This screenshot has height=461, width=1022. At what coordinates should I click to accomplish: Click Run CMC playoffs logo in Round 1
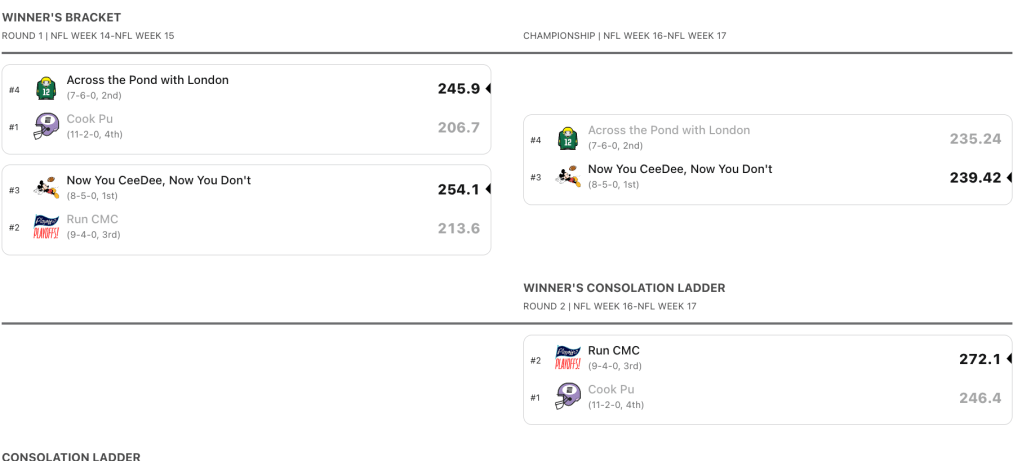(46, 226)
